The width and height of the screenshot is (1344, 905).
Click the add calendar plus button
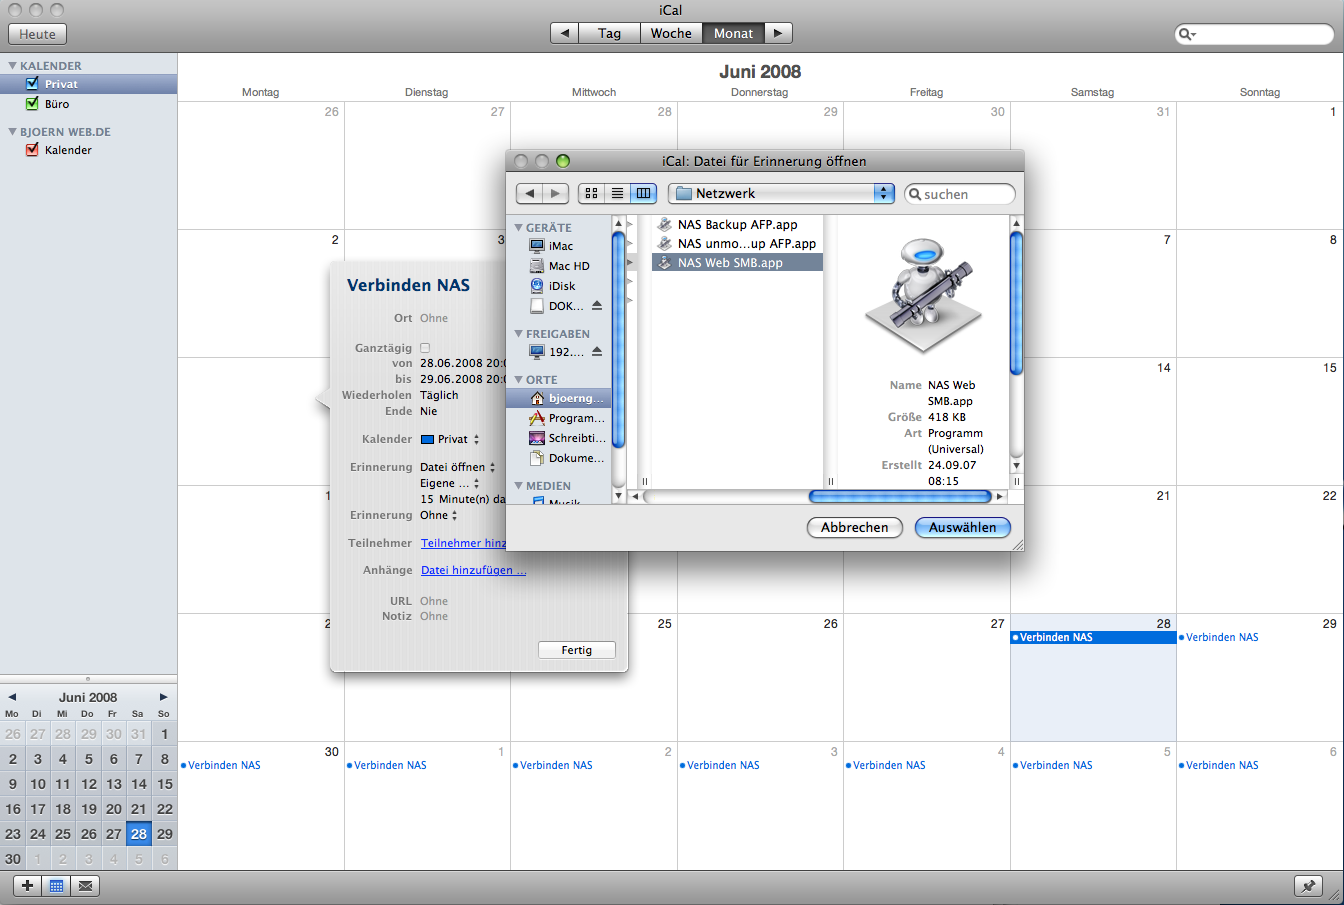point(27,885)
